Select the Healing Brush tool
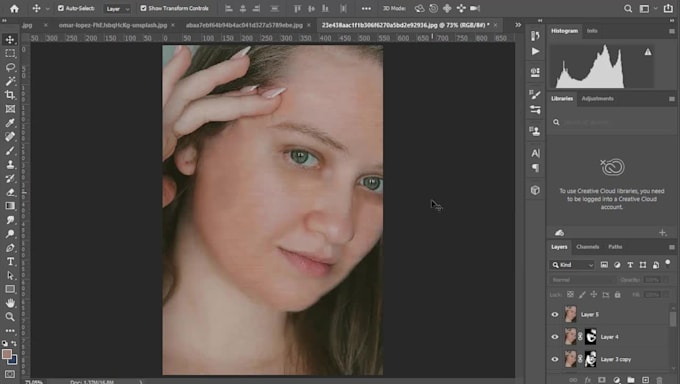 (x=10, y=137)
